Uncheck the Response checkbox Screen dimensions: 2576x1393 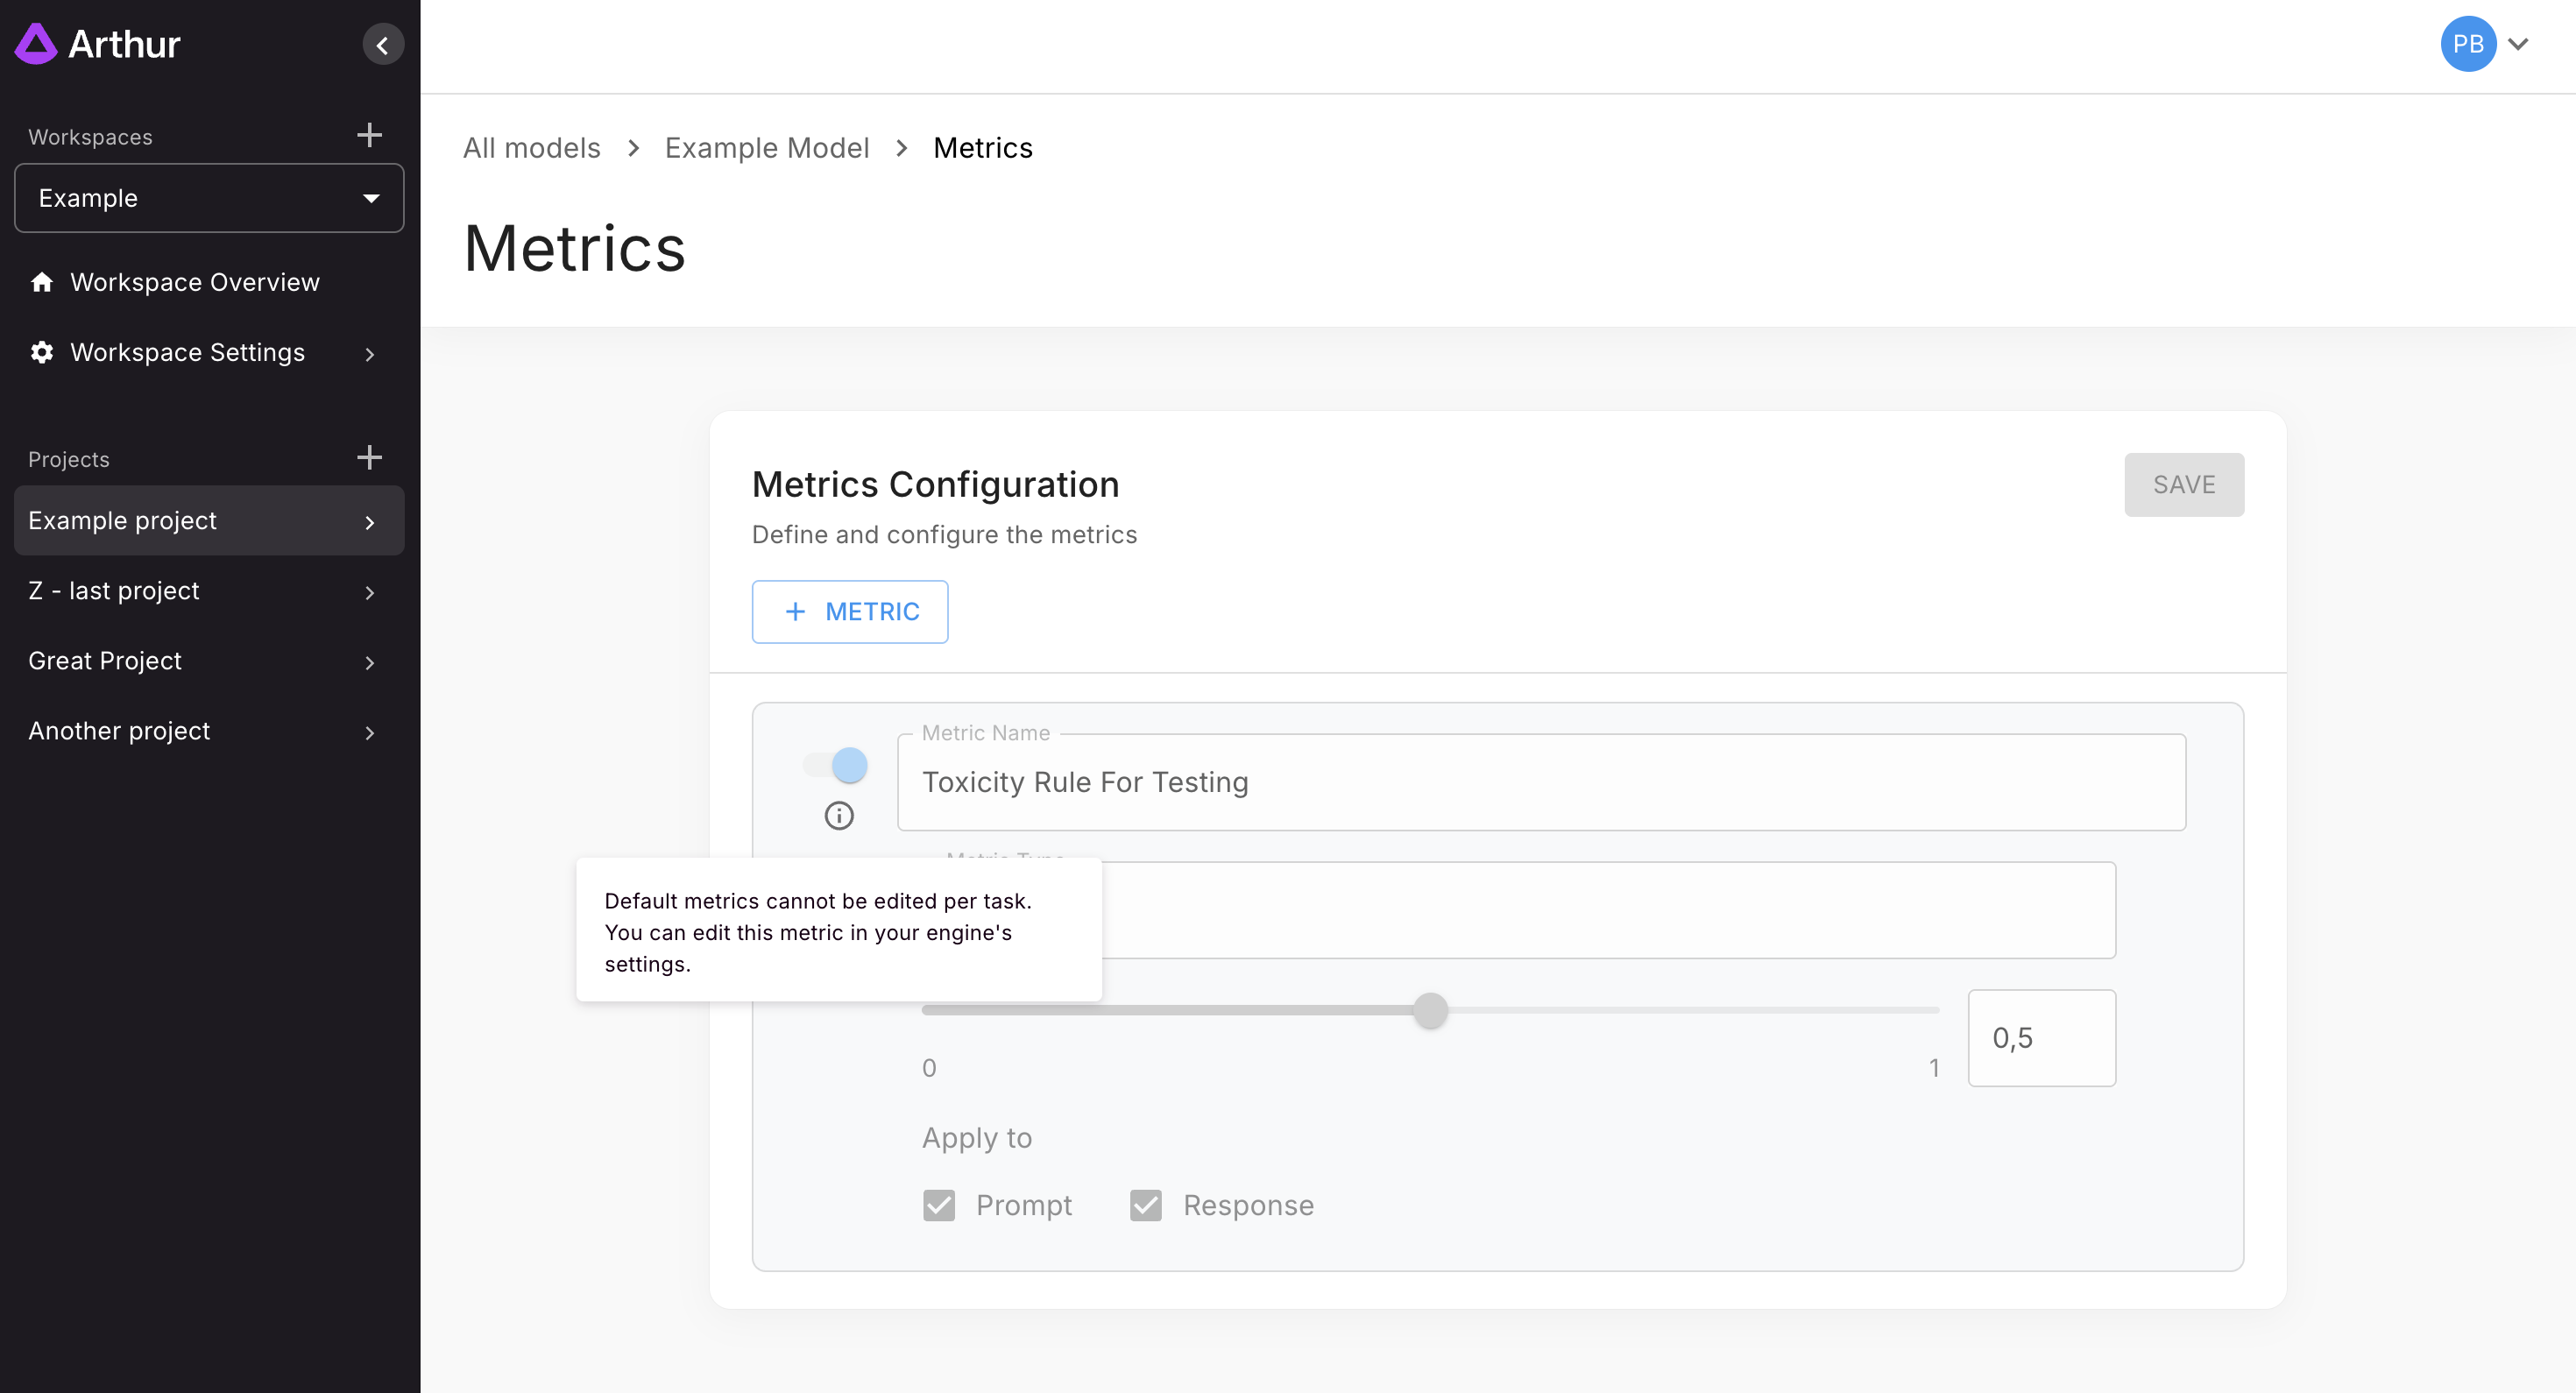coord(1145,1205)
